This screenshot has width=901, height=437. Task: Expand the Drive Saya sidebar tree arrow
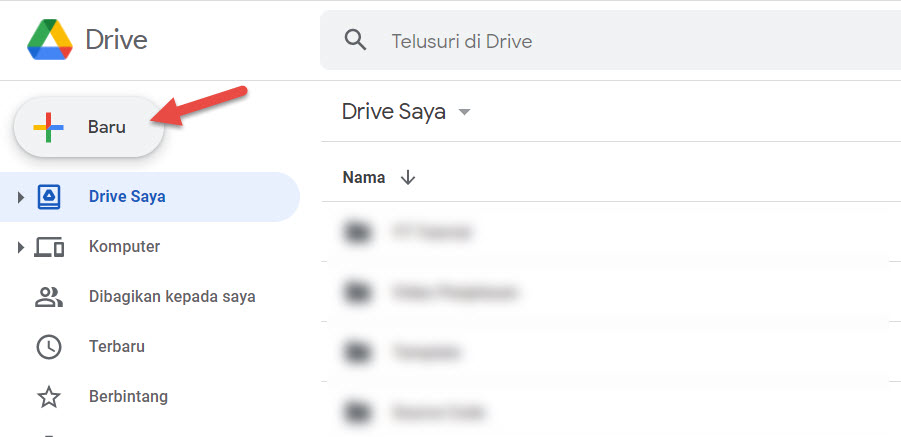tap(20, 197)
